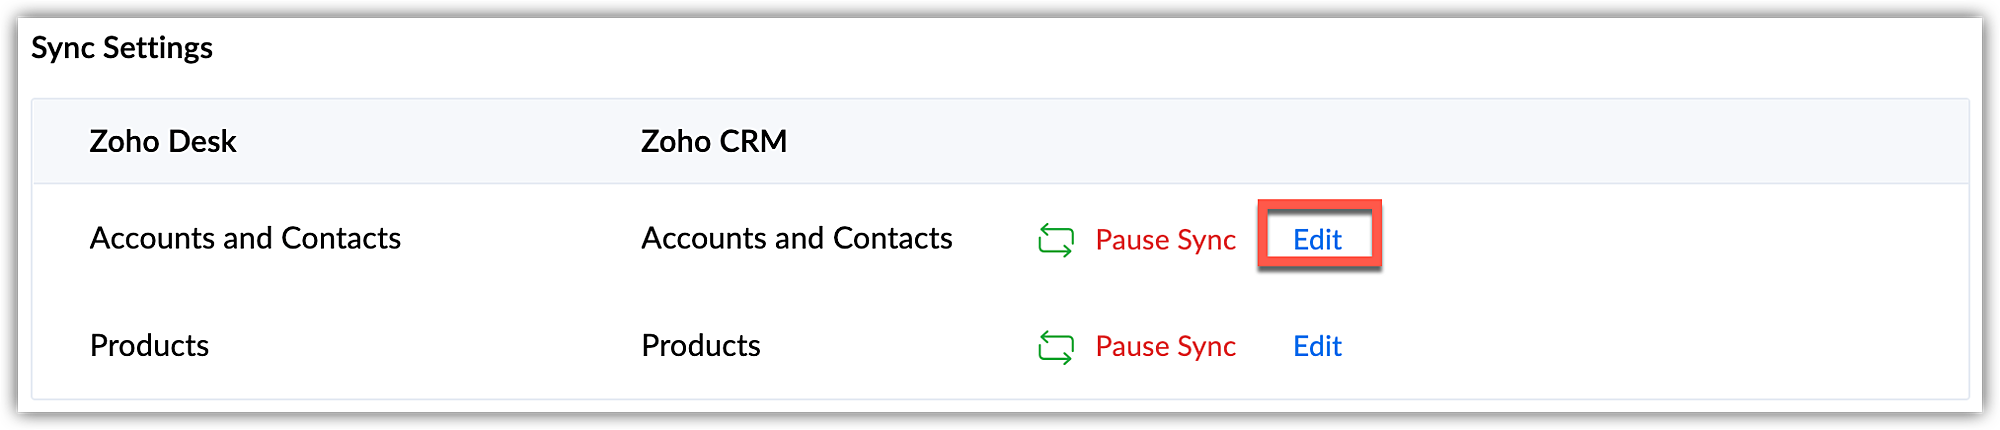Click Accounts and Contacts under Zoho CRM
2000x430 pixels.
click(x=797, y=238)
